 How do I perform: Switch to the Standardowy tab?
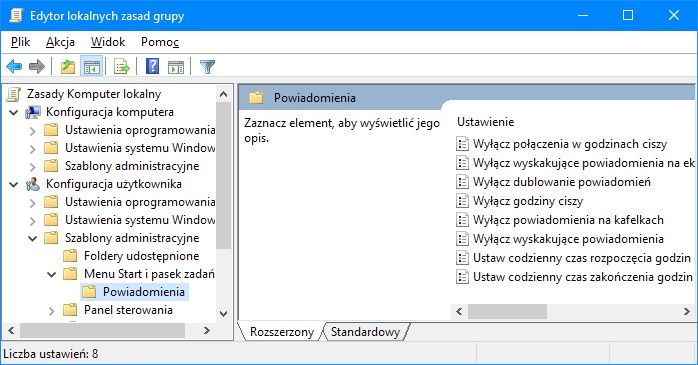(x=365, y=332)
